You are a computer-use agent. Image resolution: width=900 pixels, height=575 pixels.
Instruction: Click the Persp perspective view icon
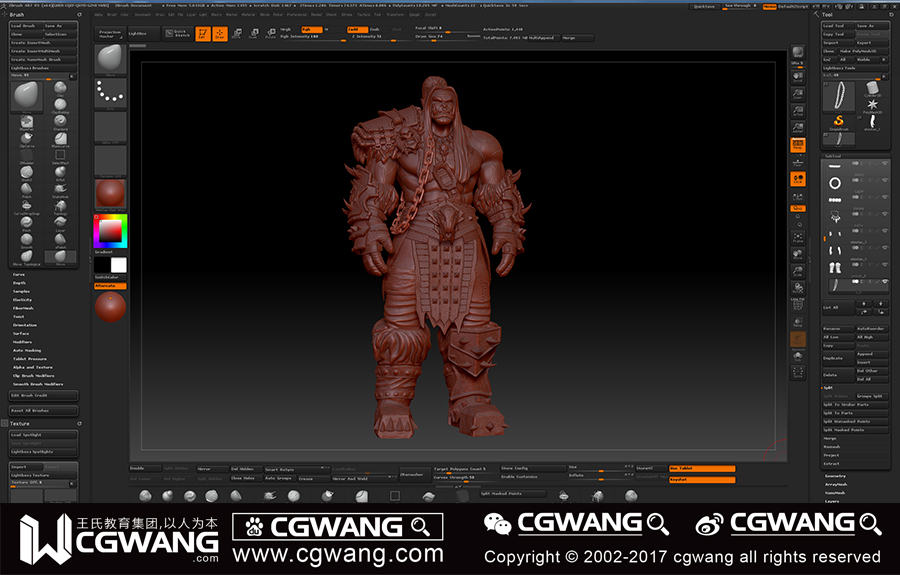click(x=798, y=146)
